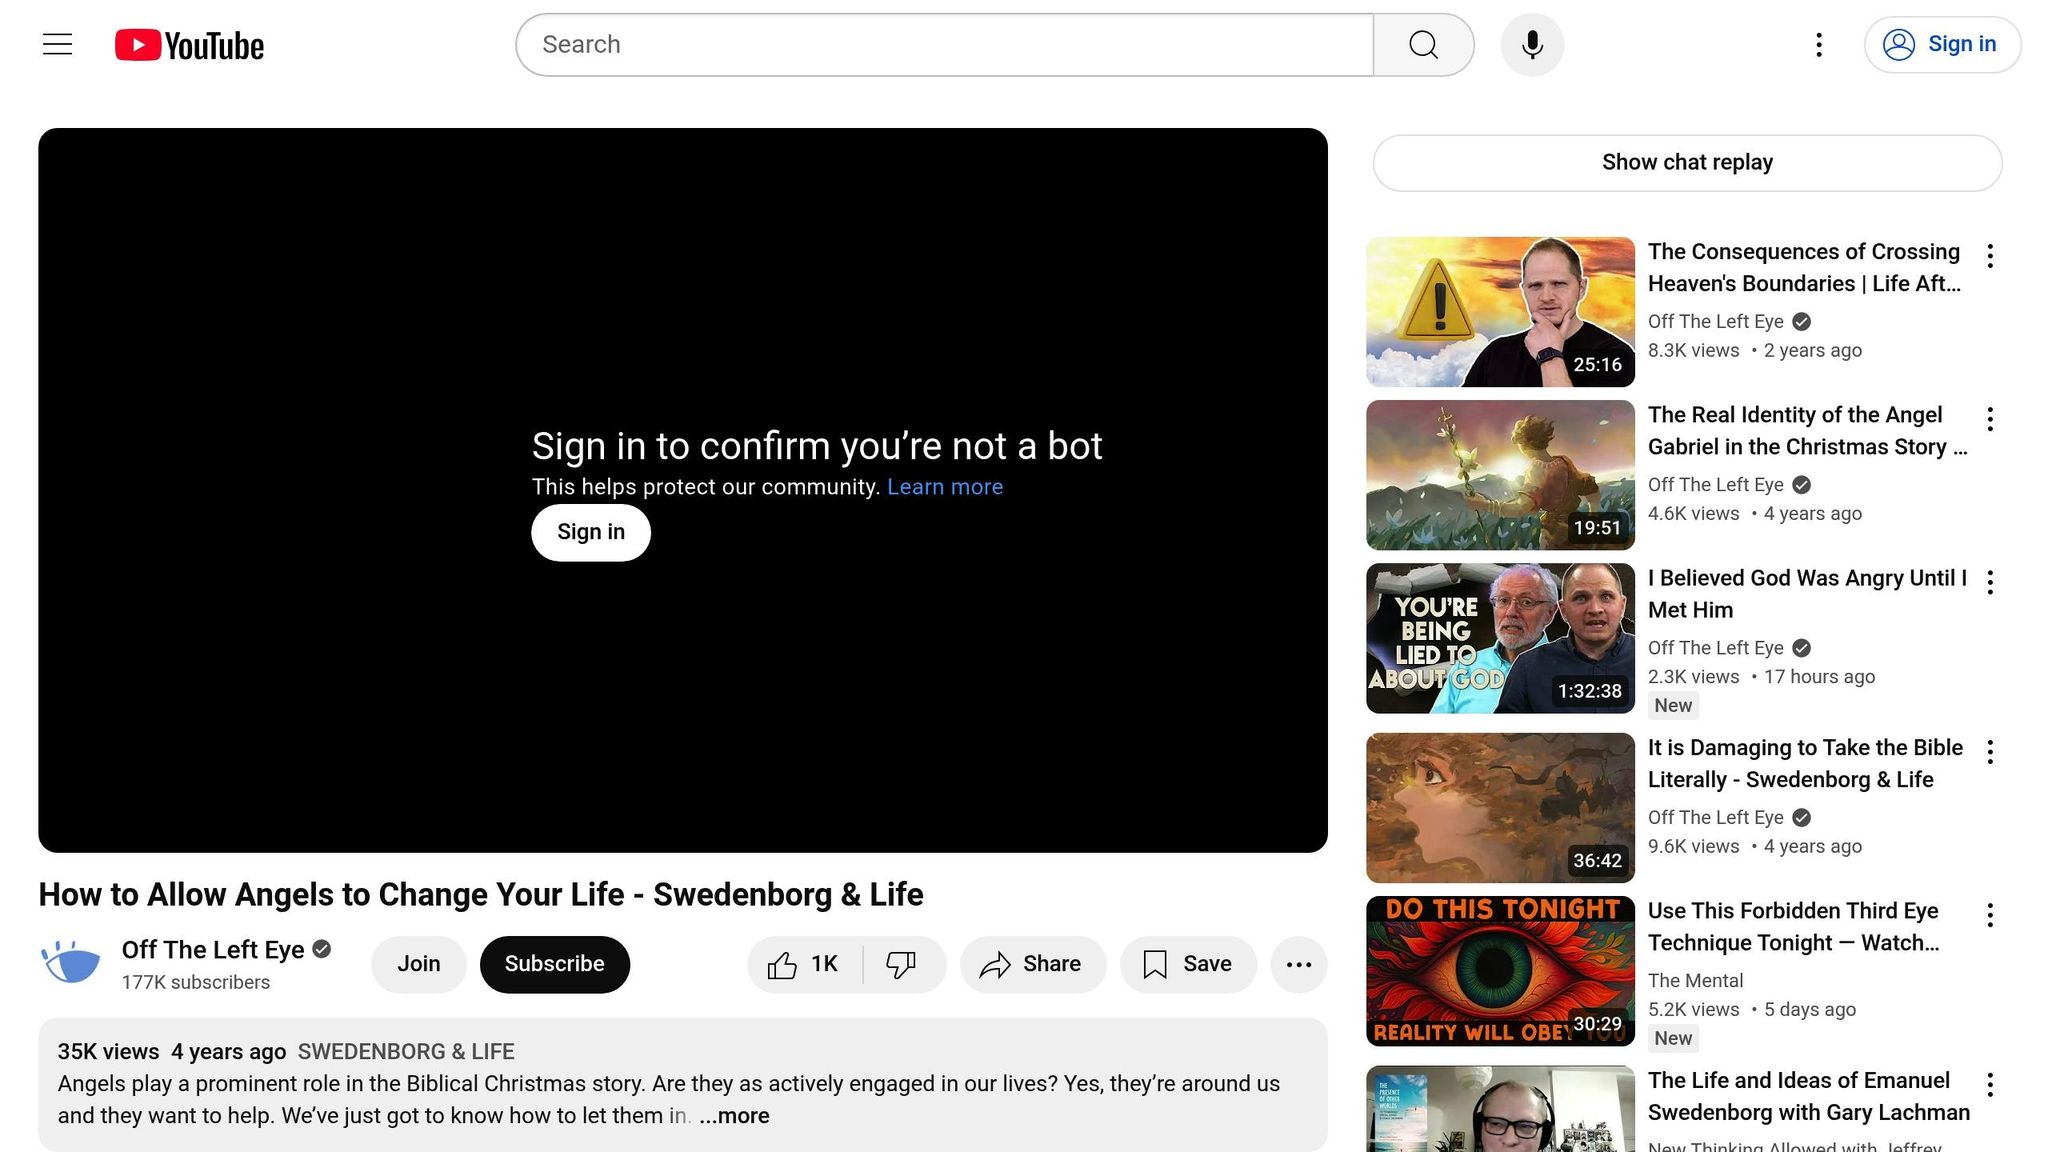
Task: Expand description with ...more
Action: [x=734, y=1116]
